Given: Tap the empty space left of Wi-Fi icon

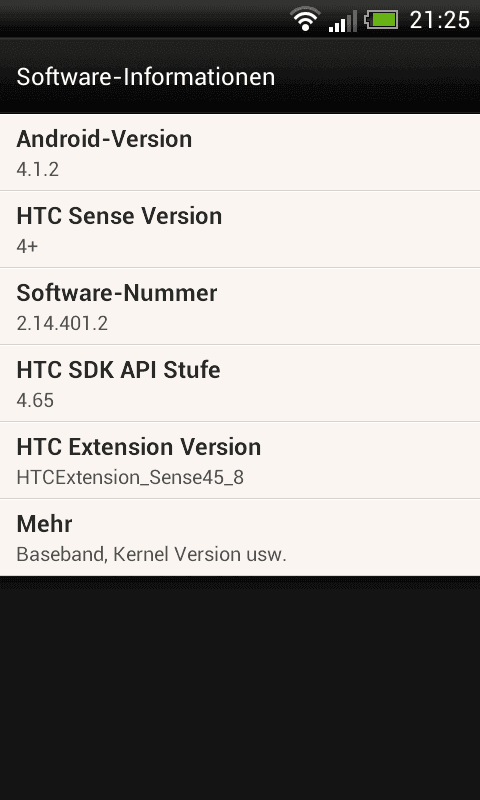Looking at the screenshot, I should [x=143, y=19].
